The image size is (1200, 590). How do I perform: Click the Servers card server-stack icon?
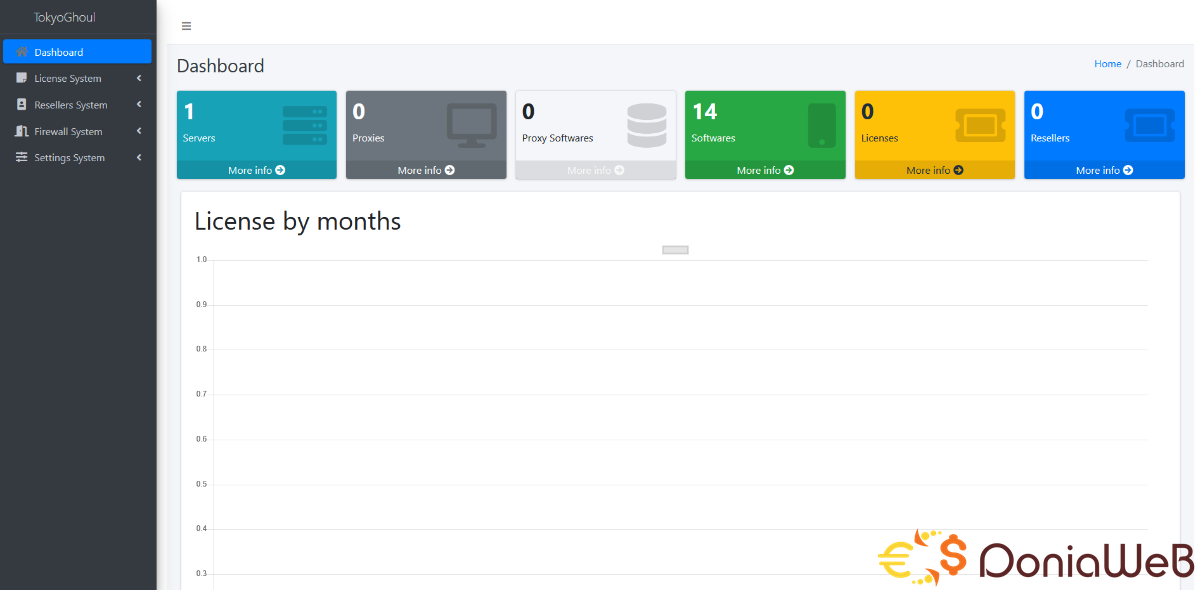304,126
